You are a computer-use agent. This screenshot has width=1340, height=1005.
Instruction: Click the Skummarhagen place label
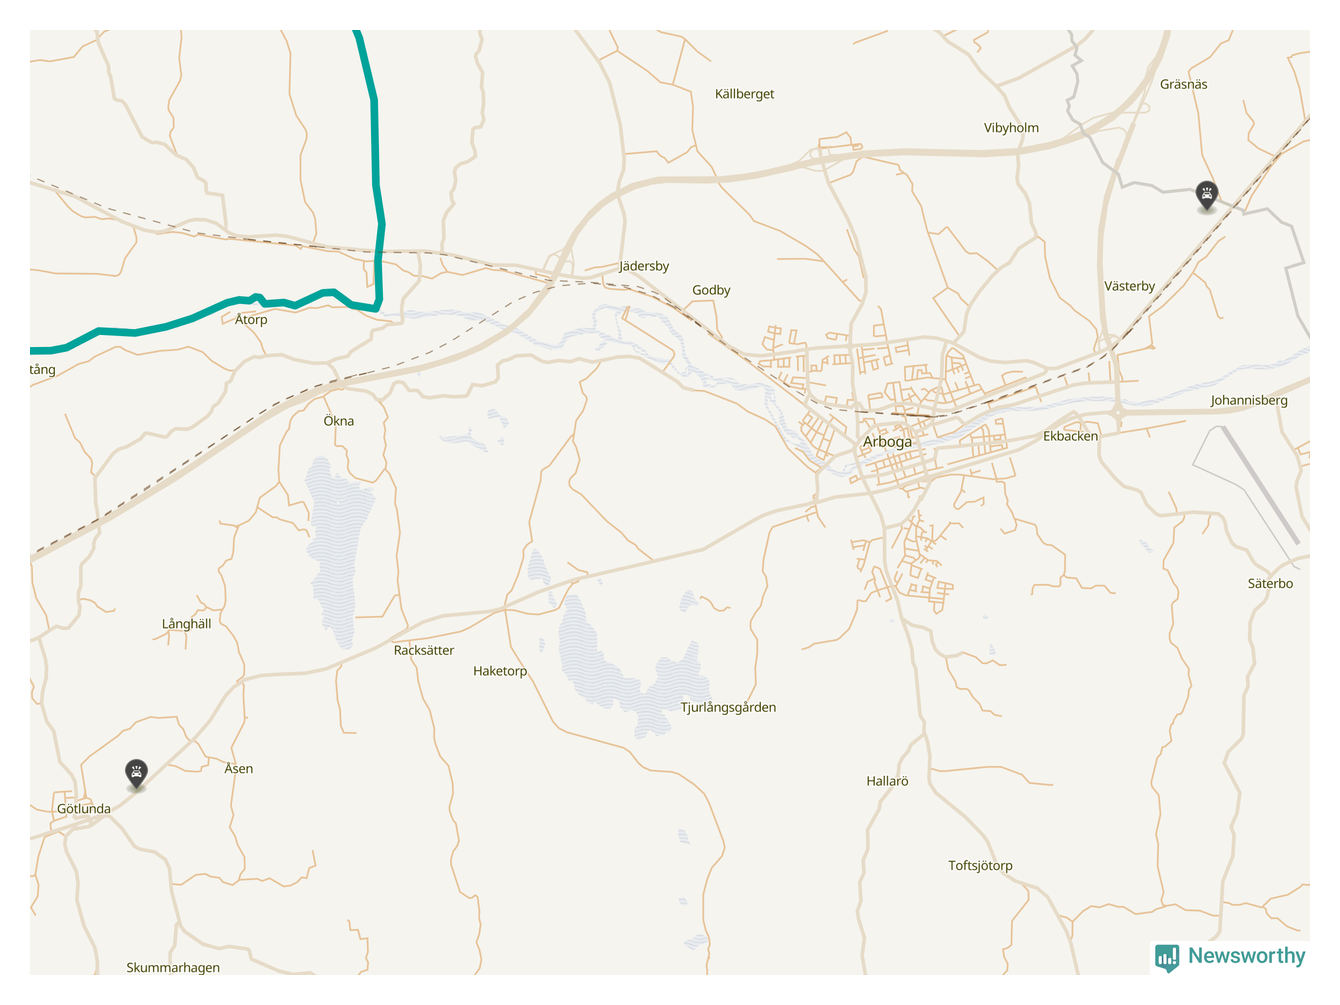click(x=173, y=968)
